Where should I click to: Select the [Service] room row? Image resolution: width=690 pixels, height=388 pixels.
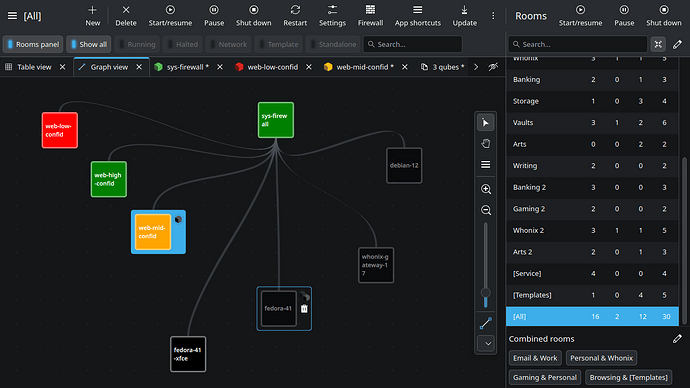tap(592, 274)
